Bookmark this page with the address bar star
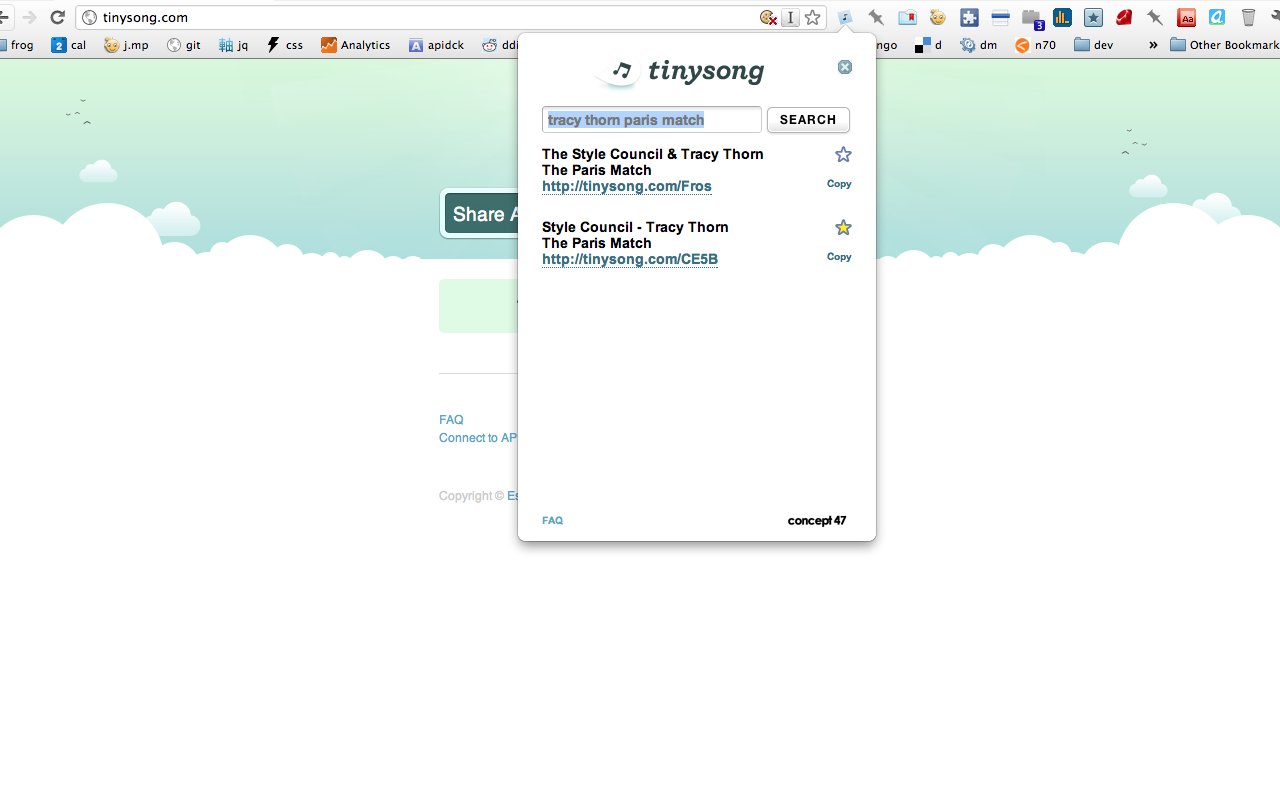 pos(813,17)
